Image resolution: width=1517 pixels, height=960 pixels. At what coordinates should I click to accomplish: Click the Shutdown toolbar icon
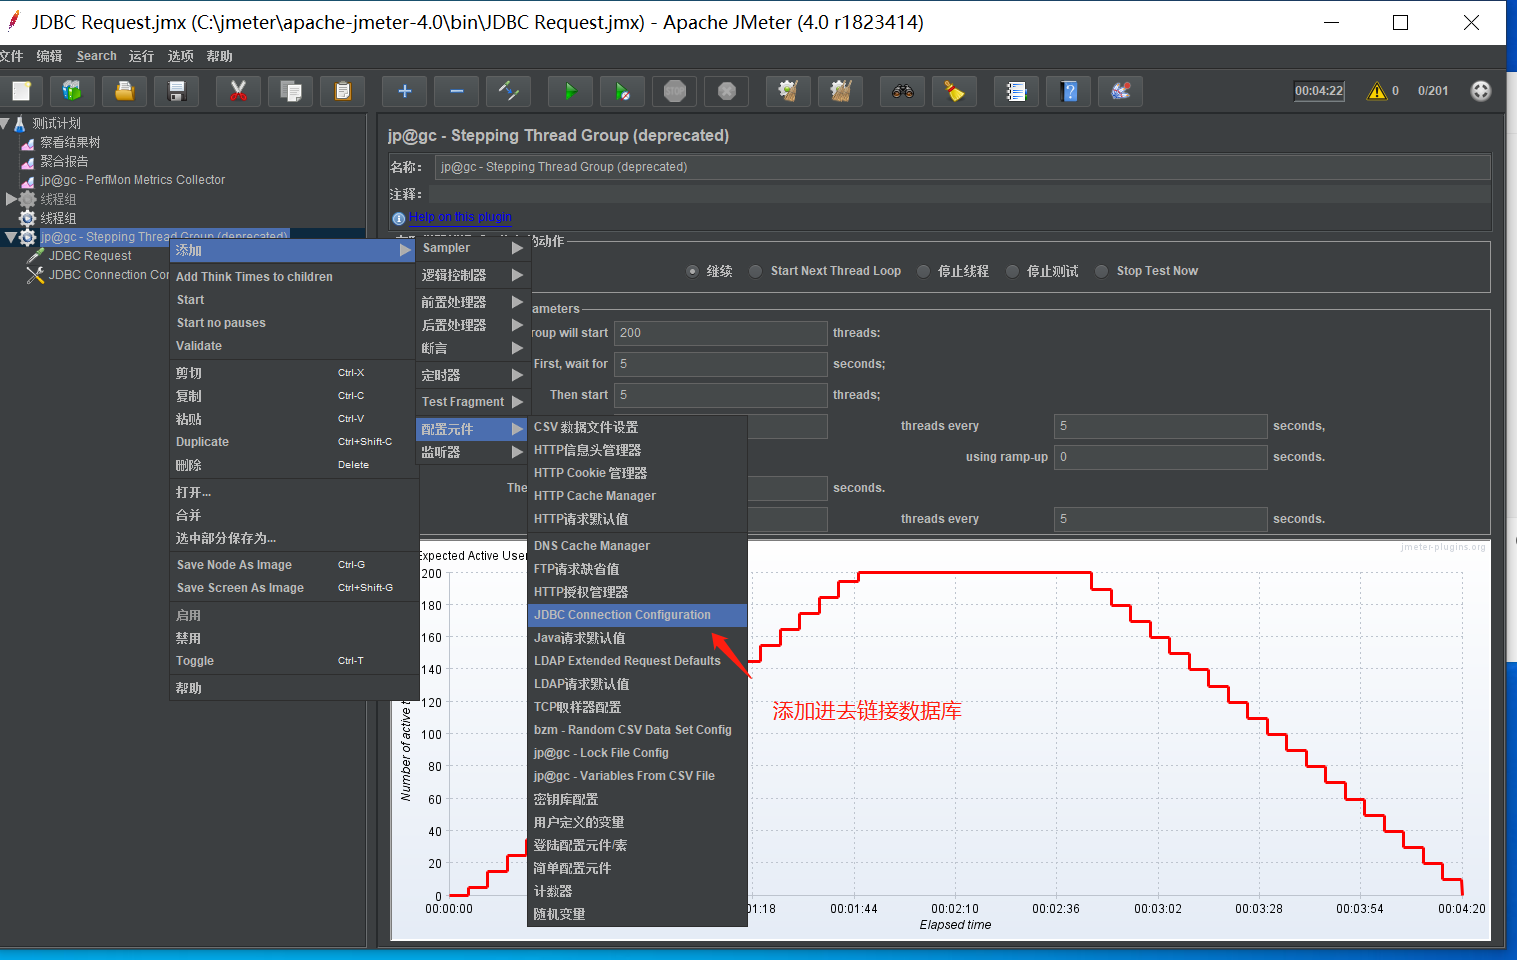point(727,91)
